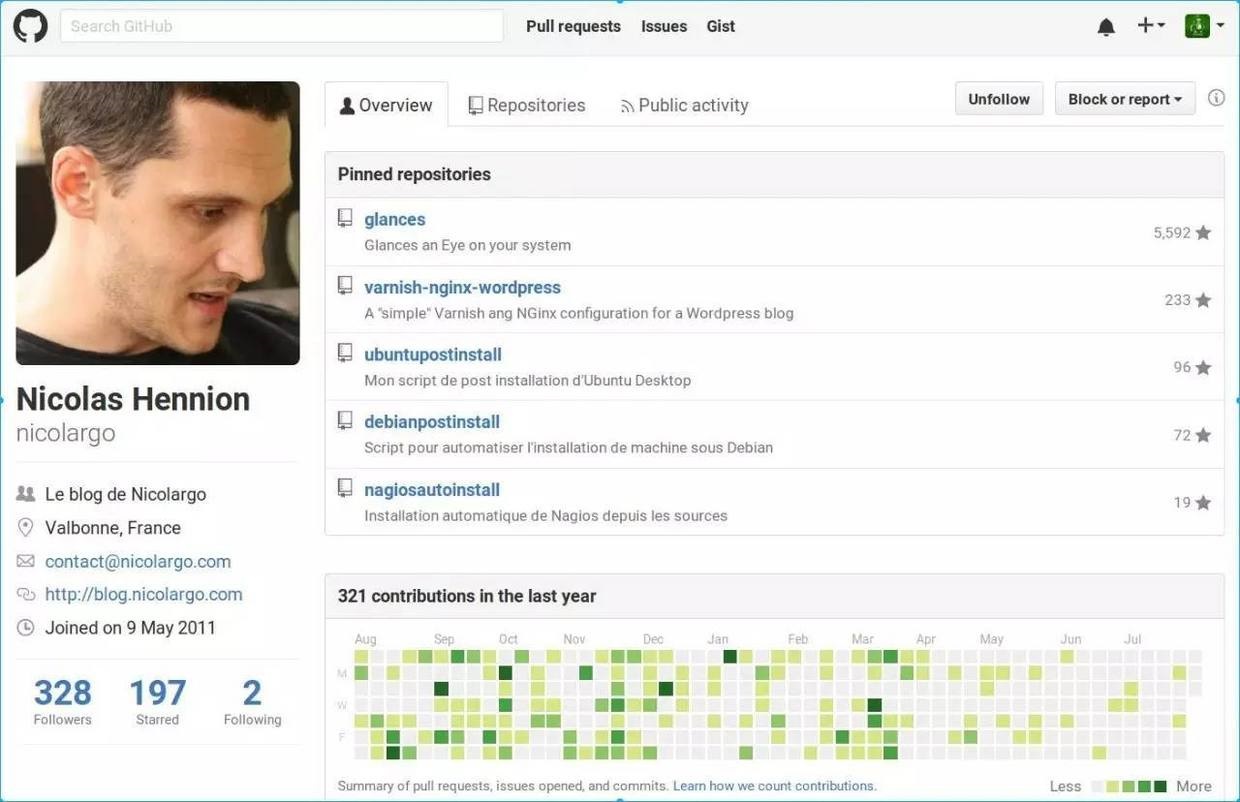
Task: Open the notifications bell
Action: (x=1106, y=27)
